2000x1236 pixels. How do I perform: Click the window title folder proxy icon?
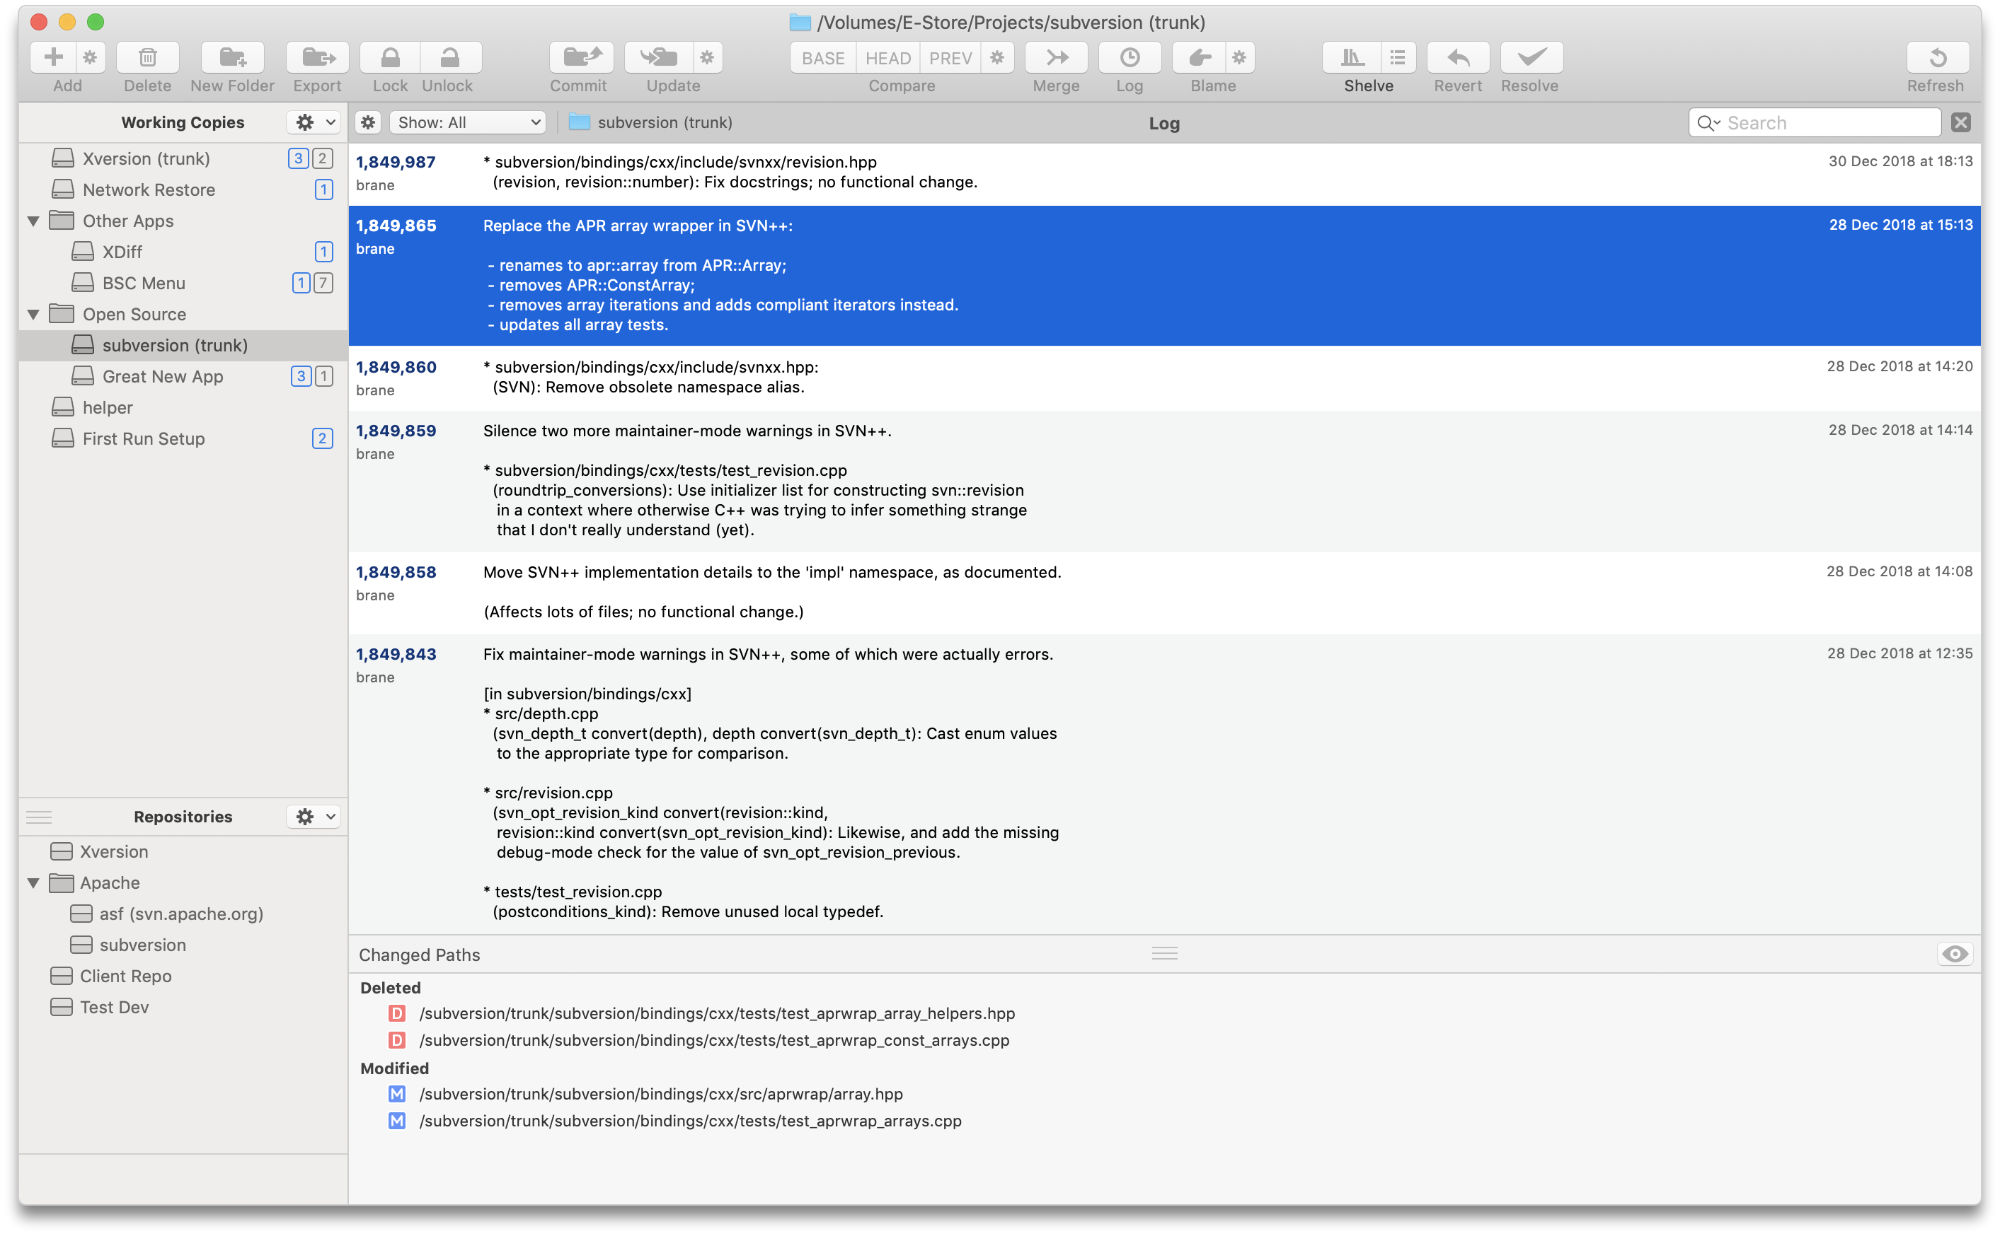click(x=800, y=22)
